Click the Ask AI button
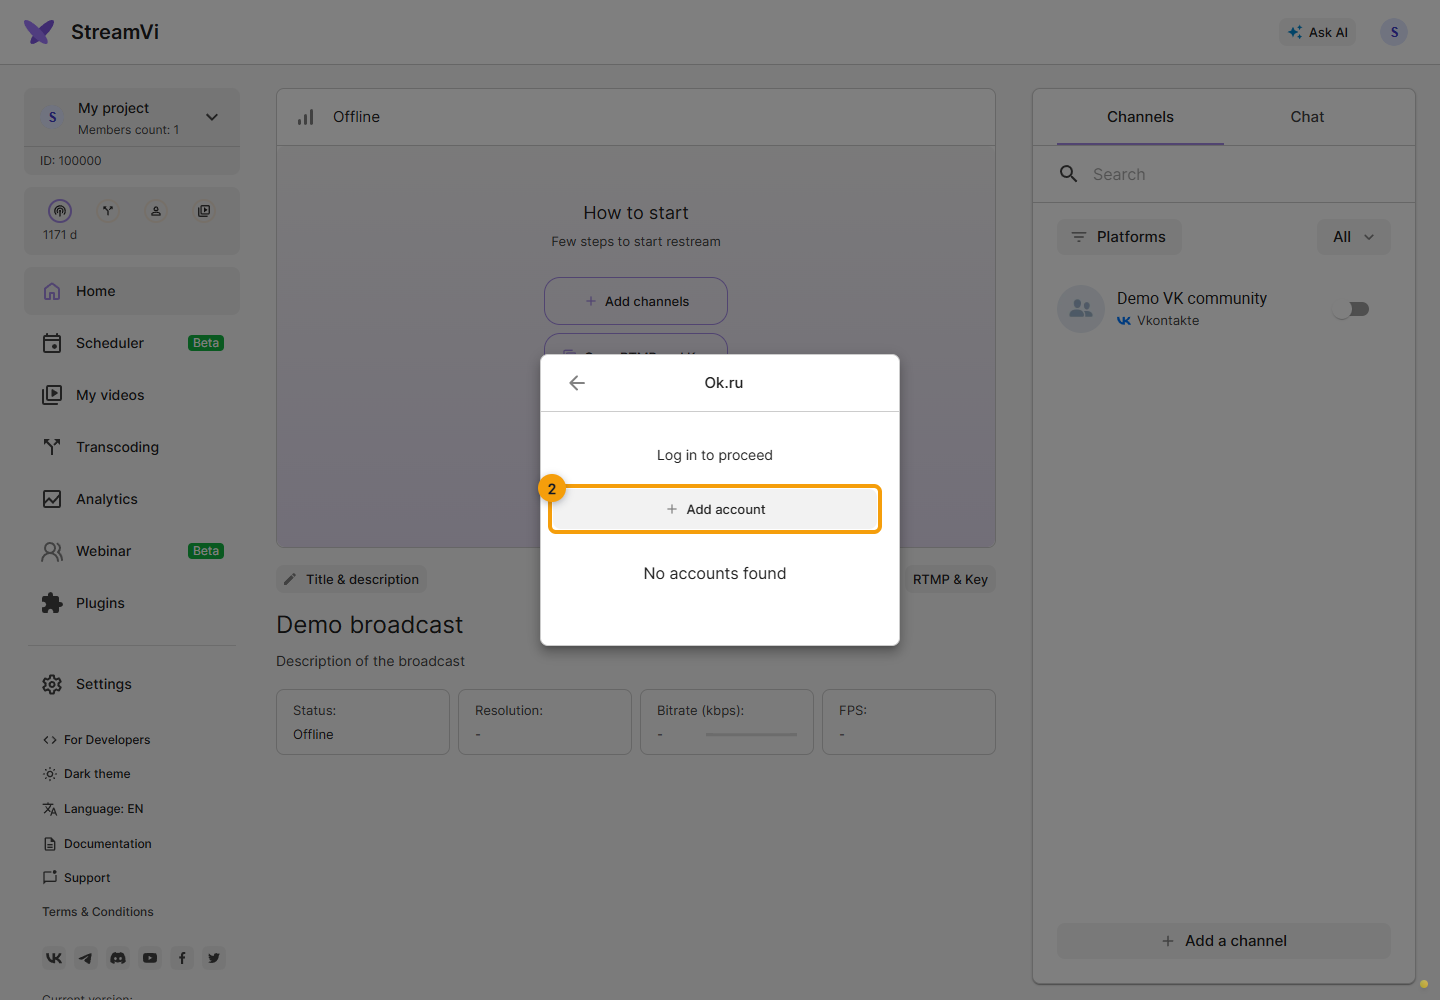1440x1000 pixels. tap(1318, 32)
